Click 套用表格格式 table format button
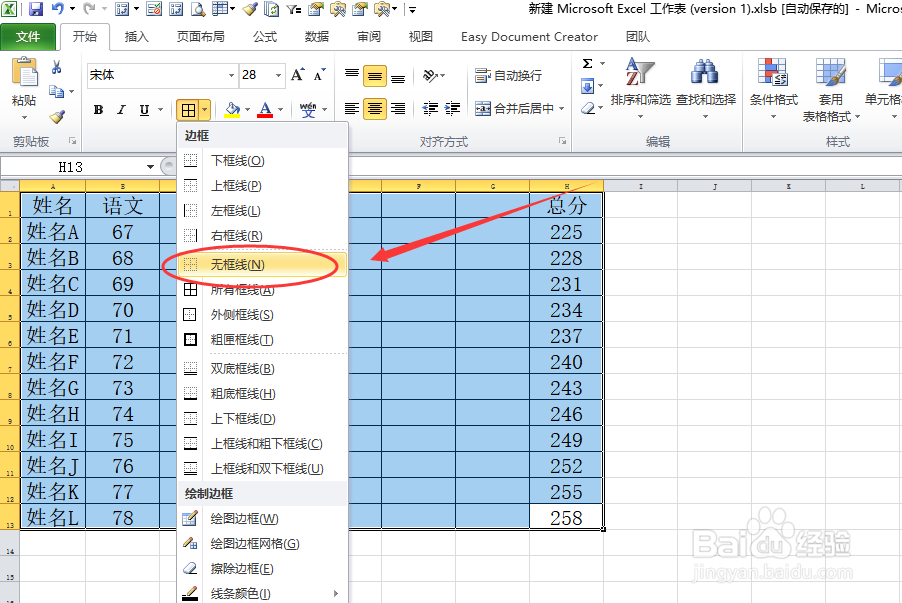This screenshot has width=902, height=603. click(831, 90)
